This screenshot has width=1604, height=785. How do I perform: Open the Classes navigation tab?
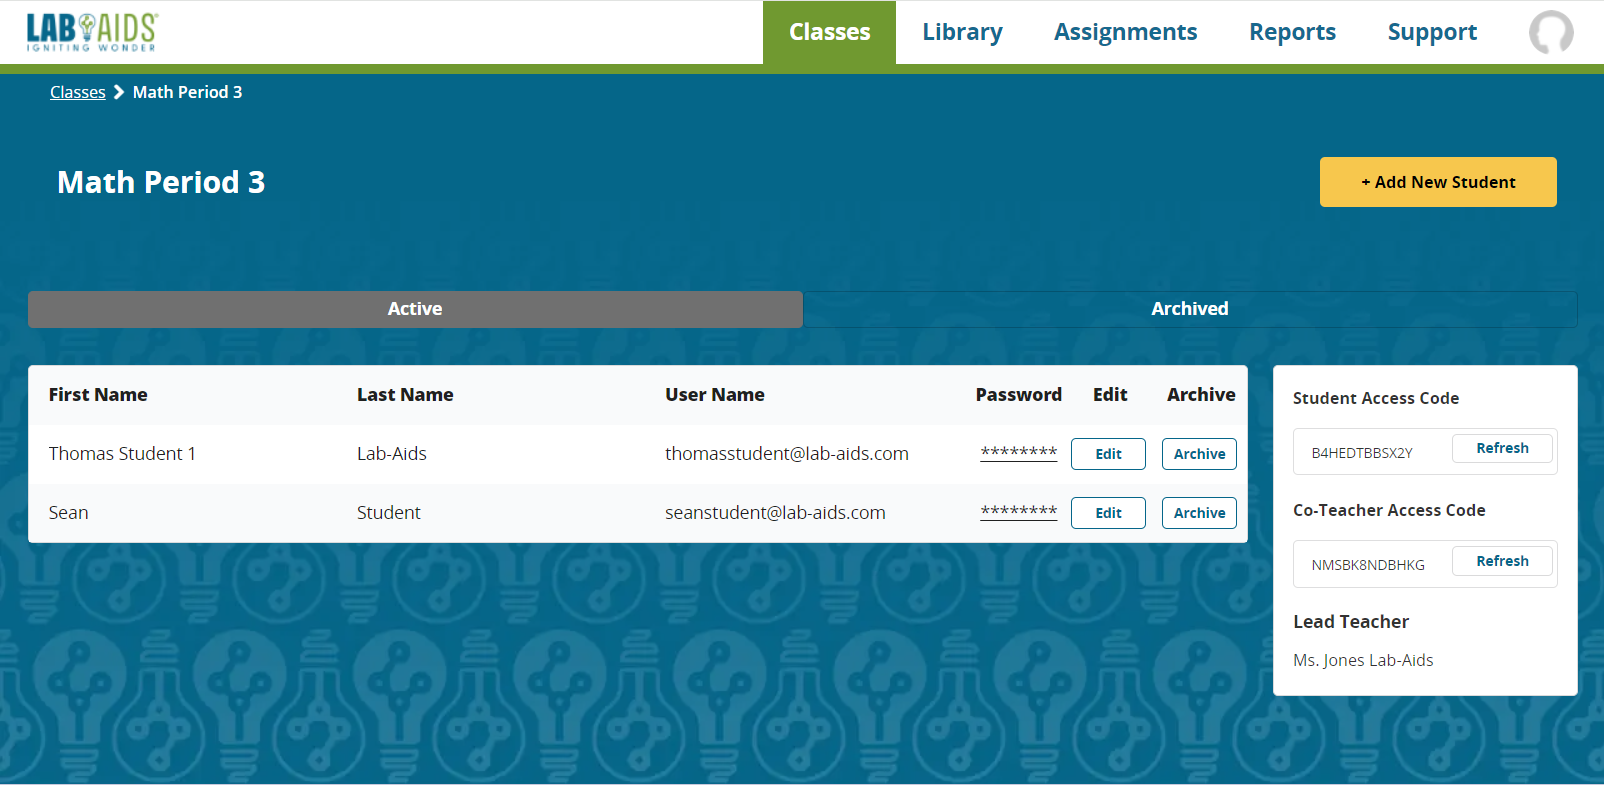click(x=829, y=32)
